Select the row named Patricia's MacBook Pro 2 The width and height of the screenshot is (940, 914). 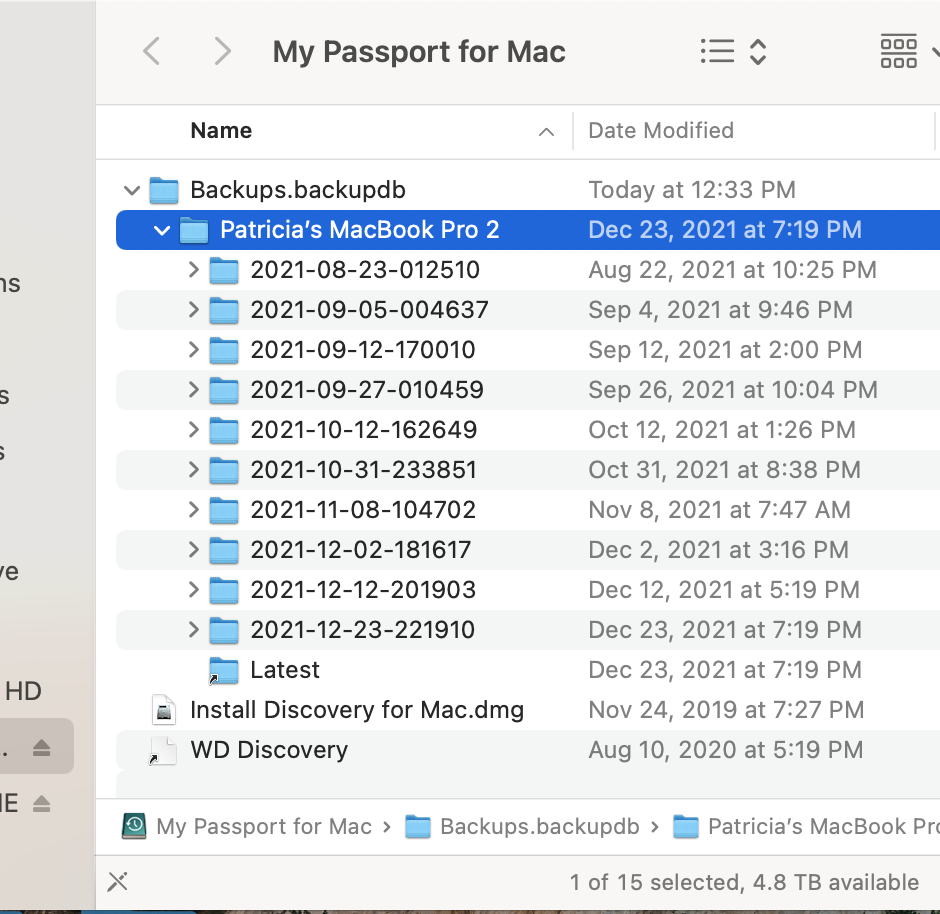pyautogui.click(x=528, y=230)
